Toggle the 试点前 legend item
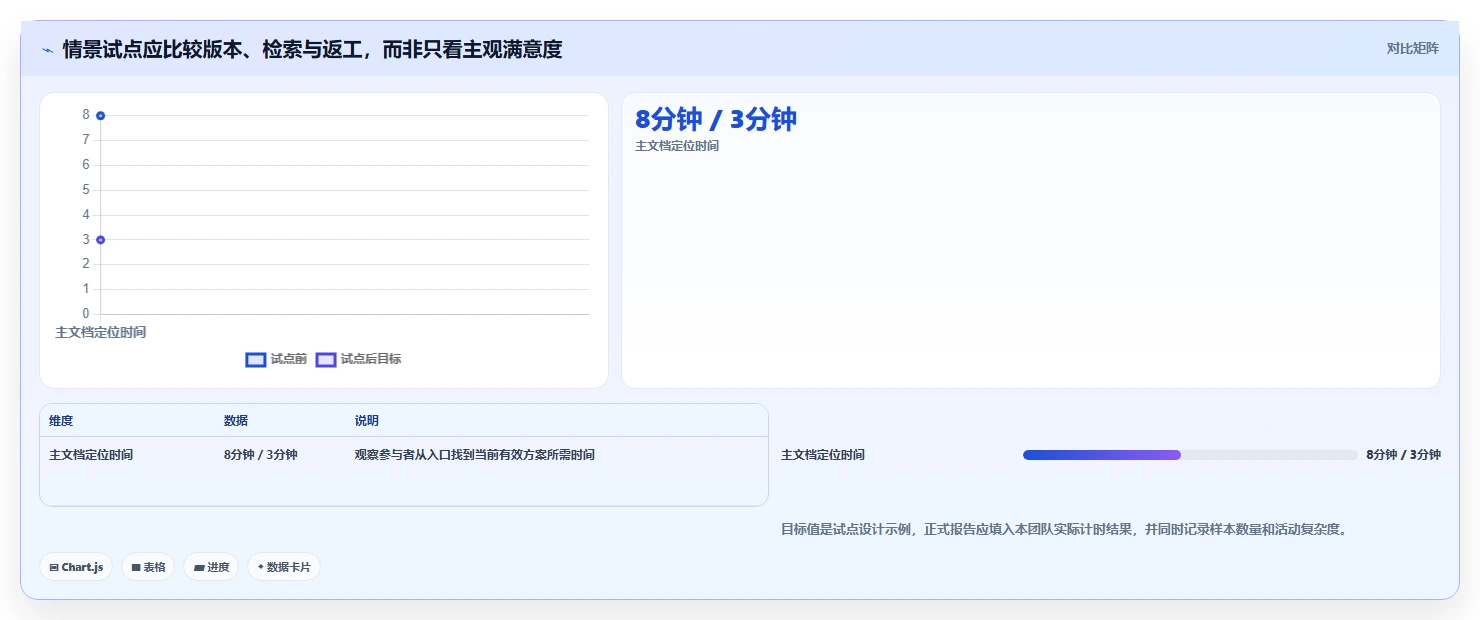 (276, 359)
